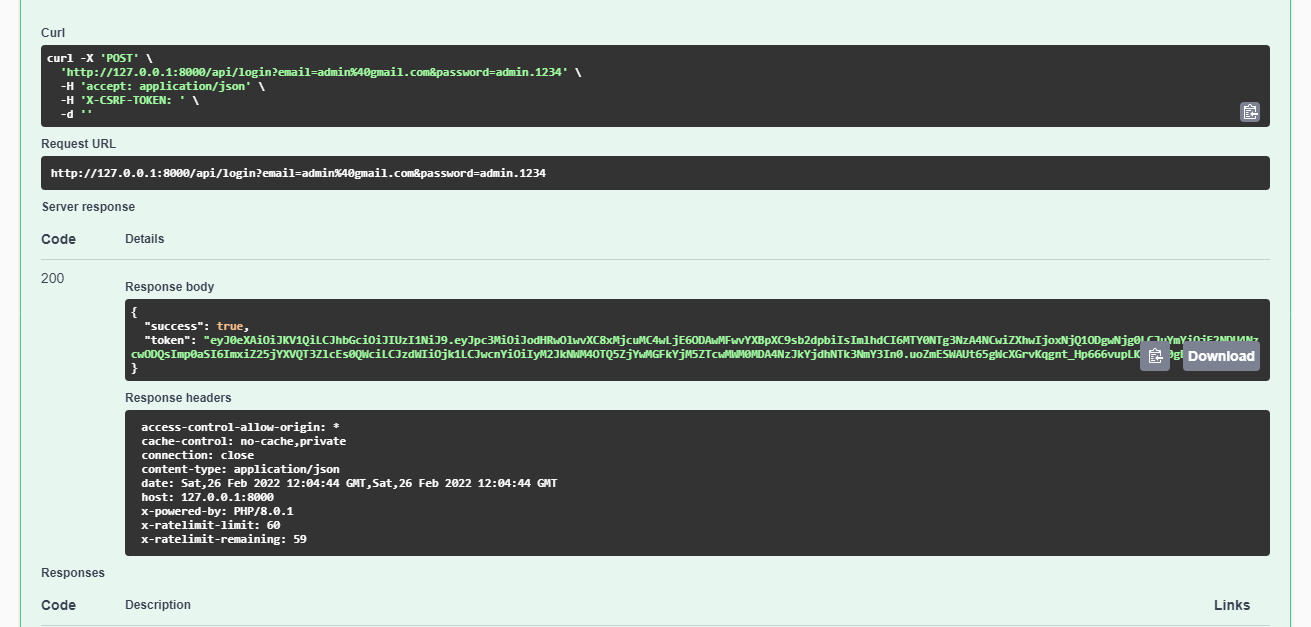
Task: Click the Server response heading
Action: (86, 207)
